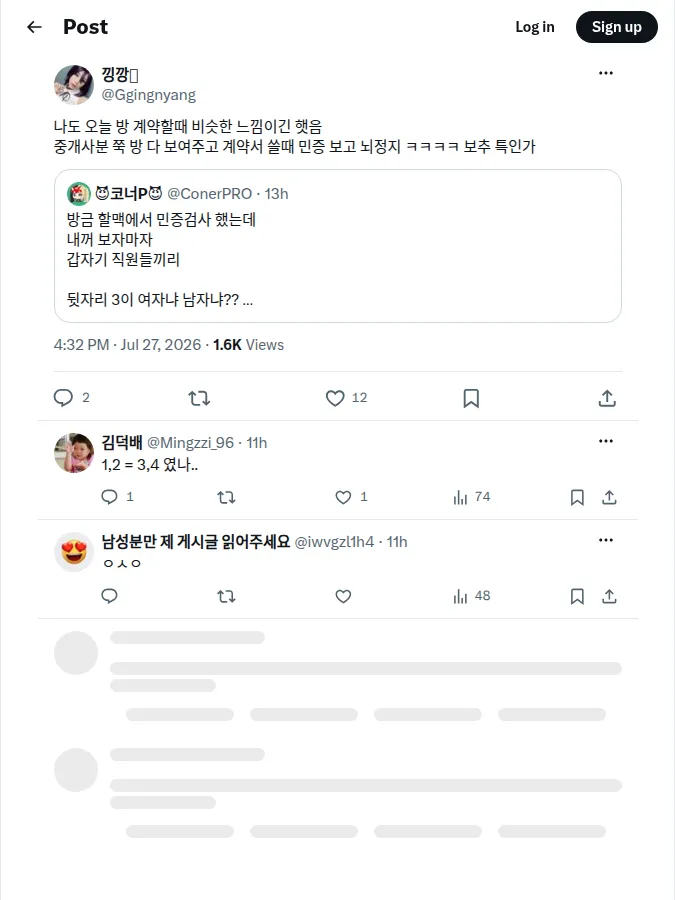675x900 pixels.
Task: Repost the main post by @Ggingnyang
Action: (x=199, y=398)
